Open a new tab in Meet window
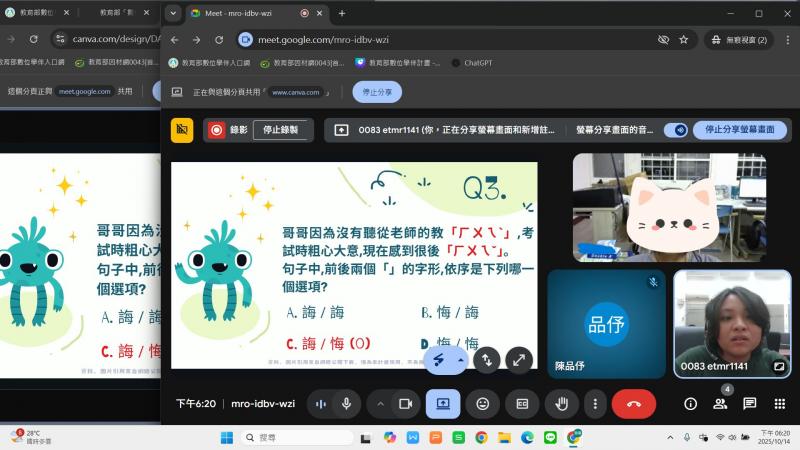This screenshot has width=800, height=450. pyautogui.click(x=342, y=13)
